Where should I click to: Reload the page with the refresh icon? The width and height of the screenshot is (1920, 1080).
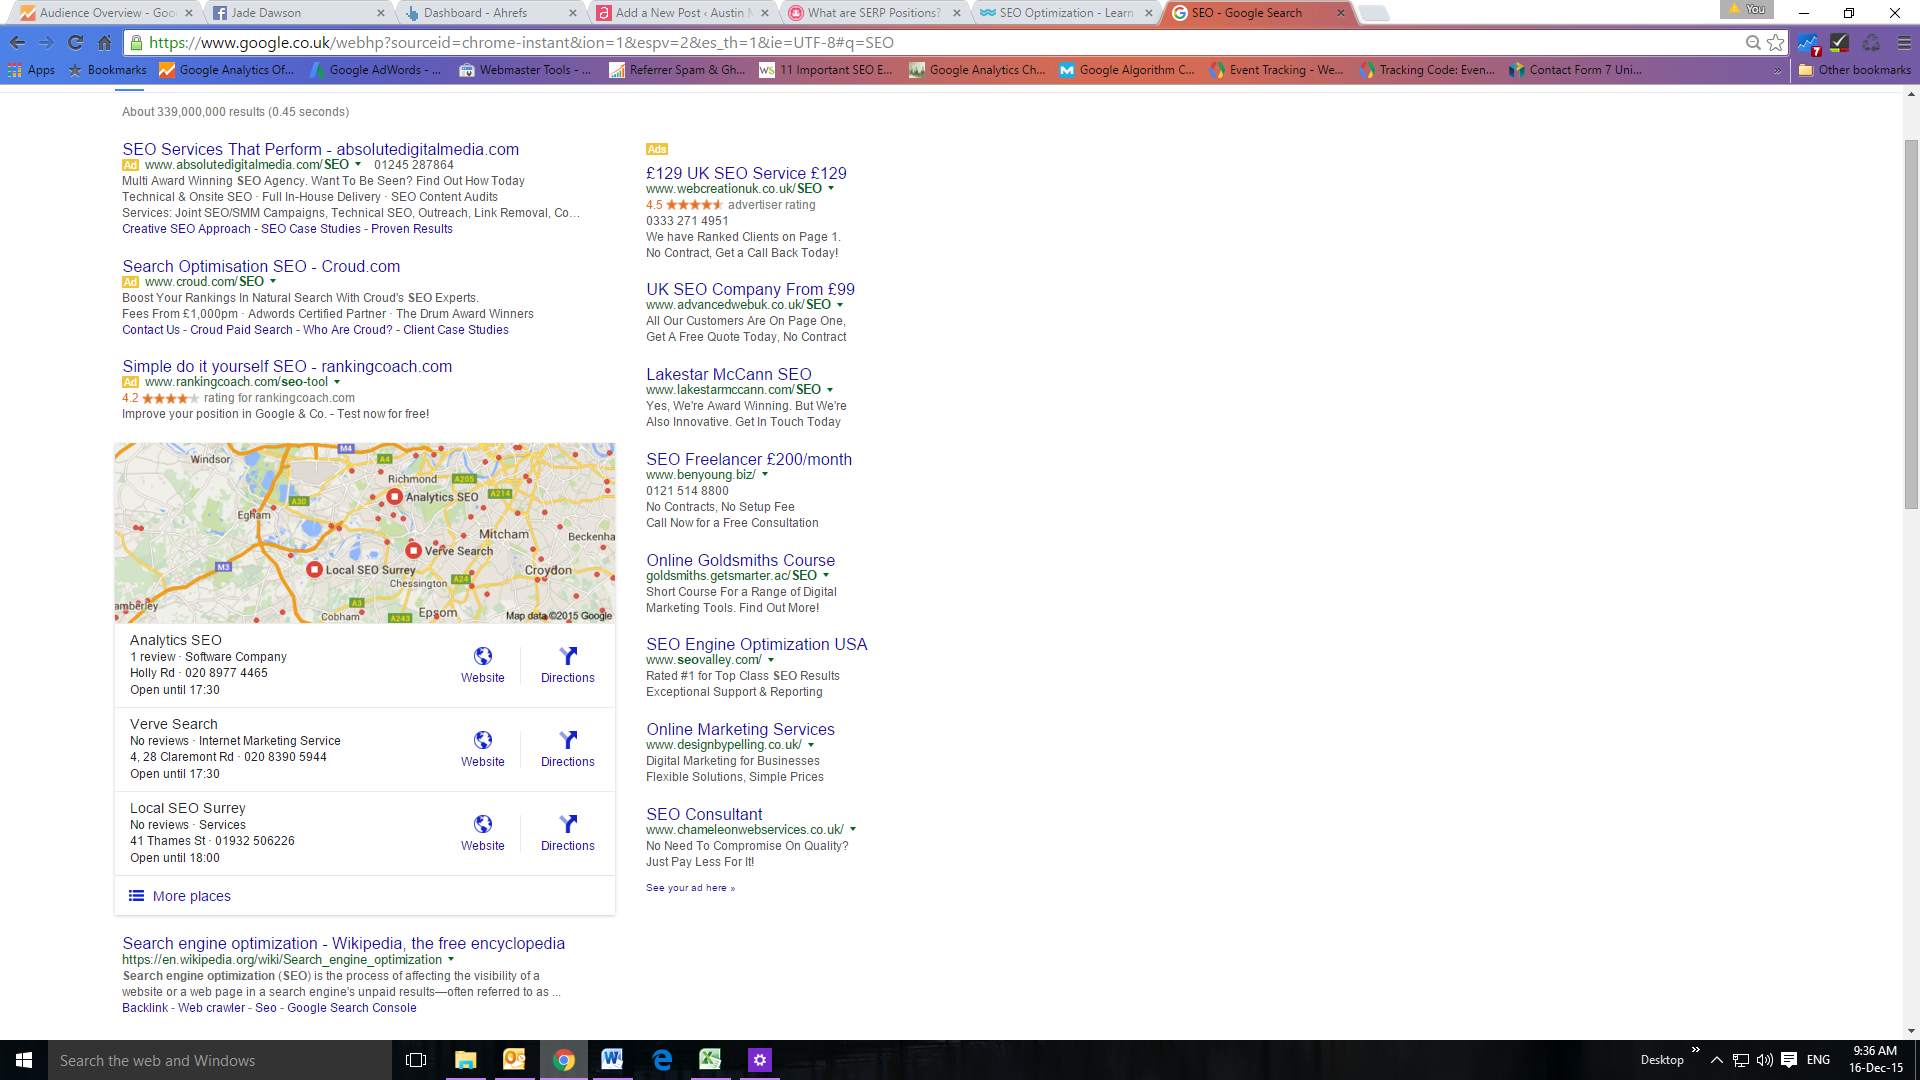click(x=75, y=43)
